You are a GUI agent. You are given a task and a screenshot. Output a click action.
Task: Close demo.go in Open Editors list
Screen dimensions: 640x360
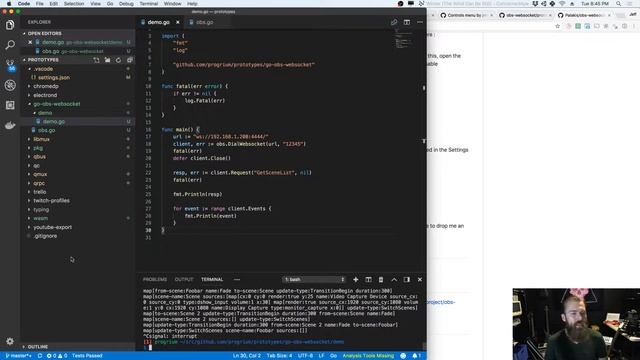point(30,42)
